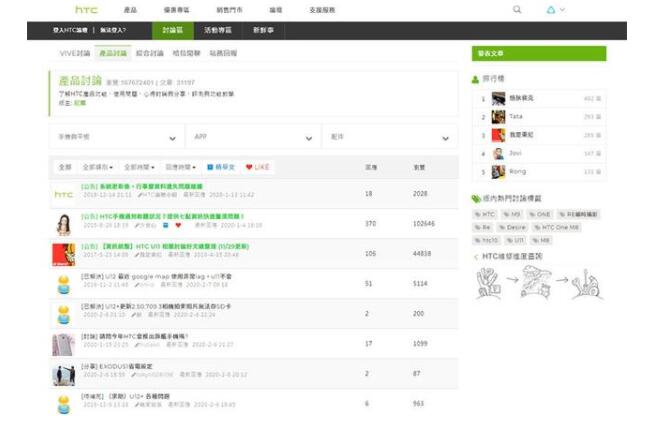Screen dimensions: 647x422
Task: Open the 支援服務 top navigation menu
Action: click(x=322, y=10)
